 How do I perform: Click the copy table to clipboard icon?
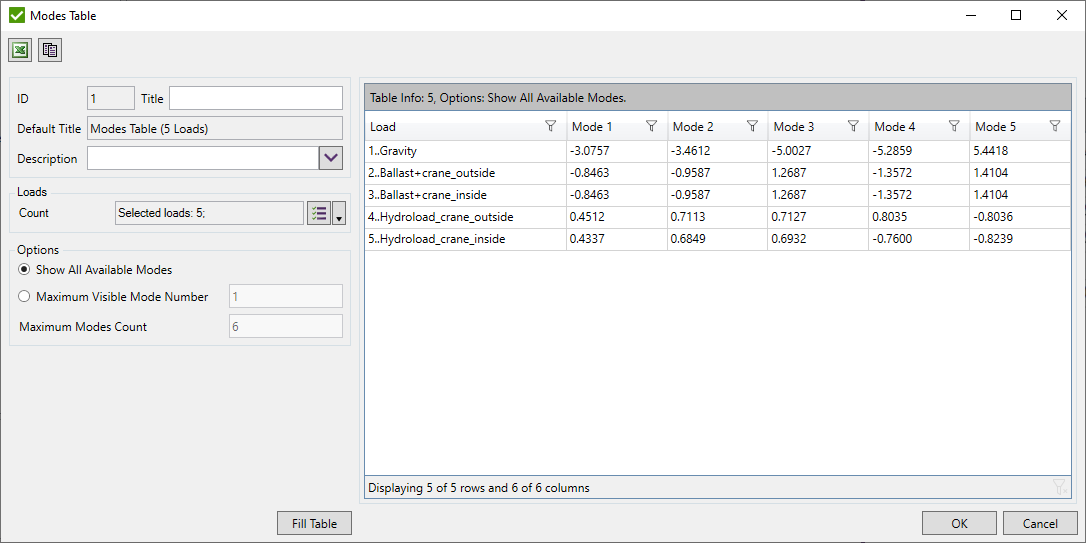pyautogui.click(x=50, y=50)
